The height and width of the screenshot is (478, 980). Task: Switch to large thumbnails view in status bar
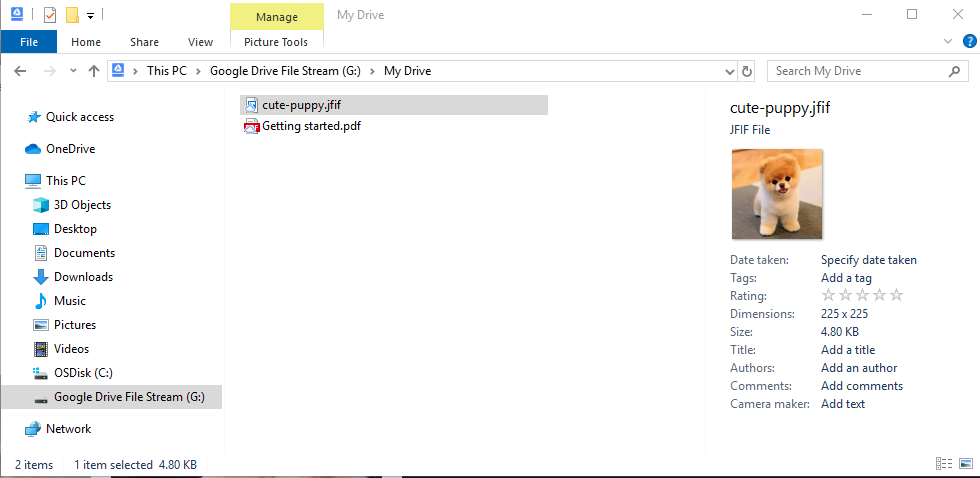pyautogui.click(x=964, y=464)
